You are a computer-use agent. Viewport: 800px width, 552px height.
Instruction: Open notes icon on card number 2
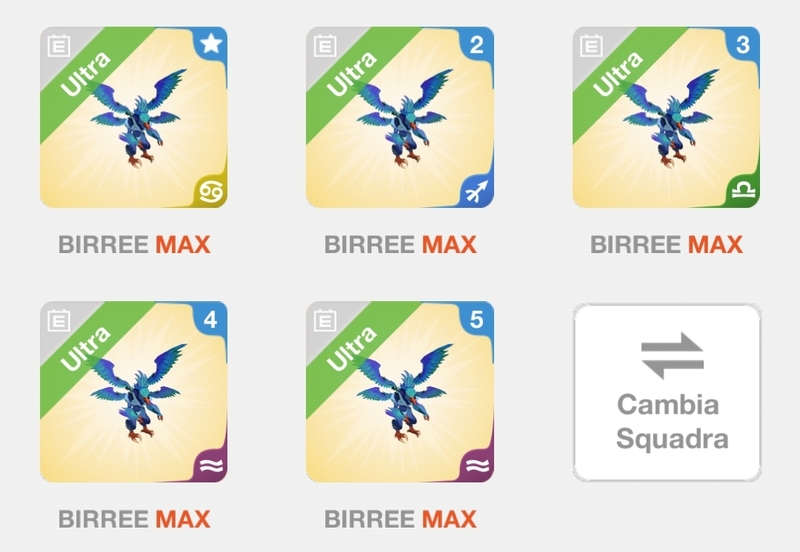[x=325, y=46]
